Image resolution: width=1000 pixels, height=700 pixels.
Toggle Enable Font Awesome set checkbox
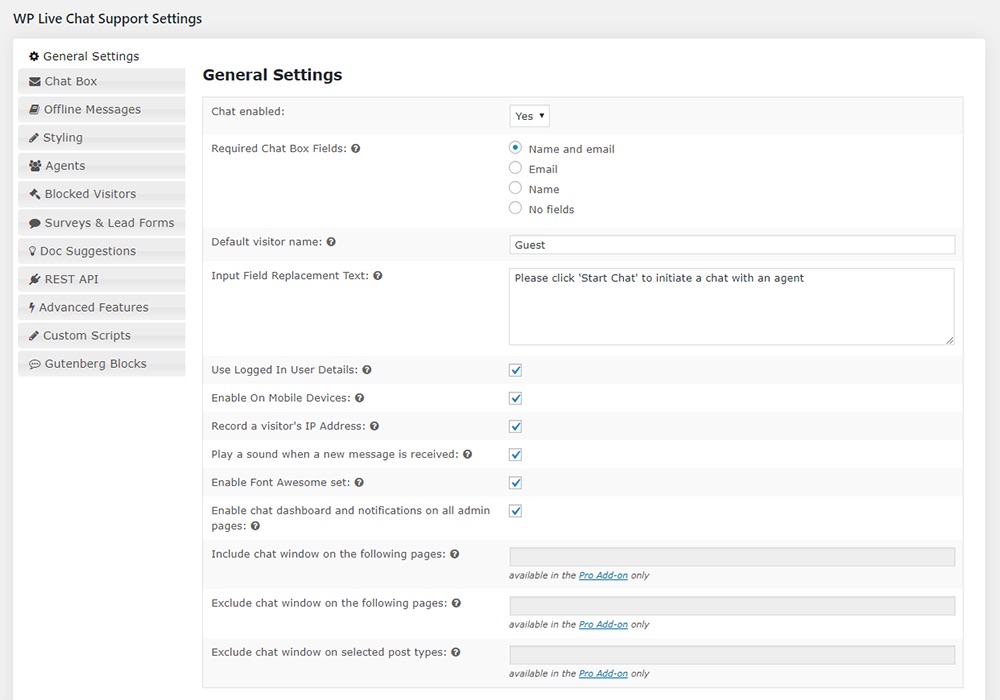click(515, 483)
